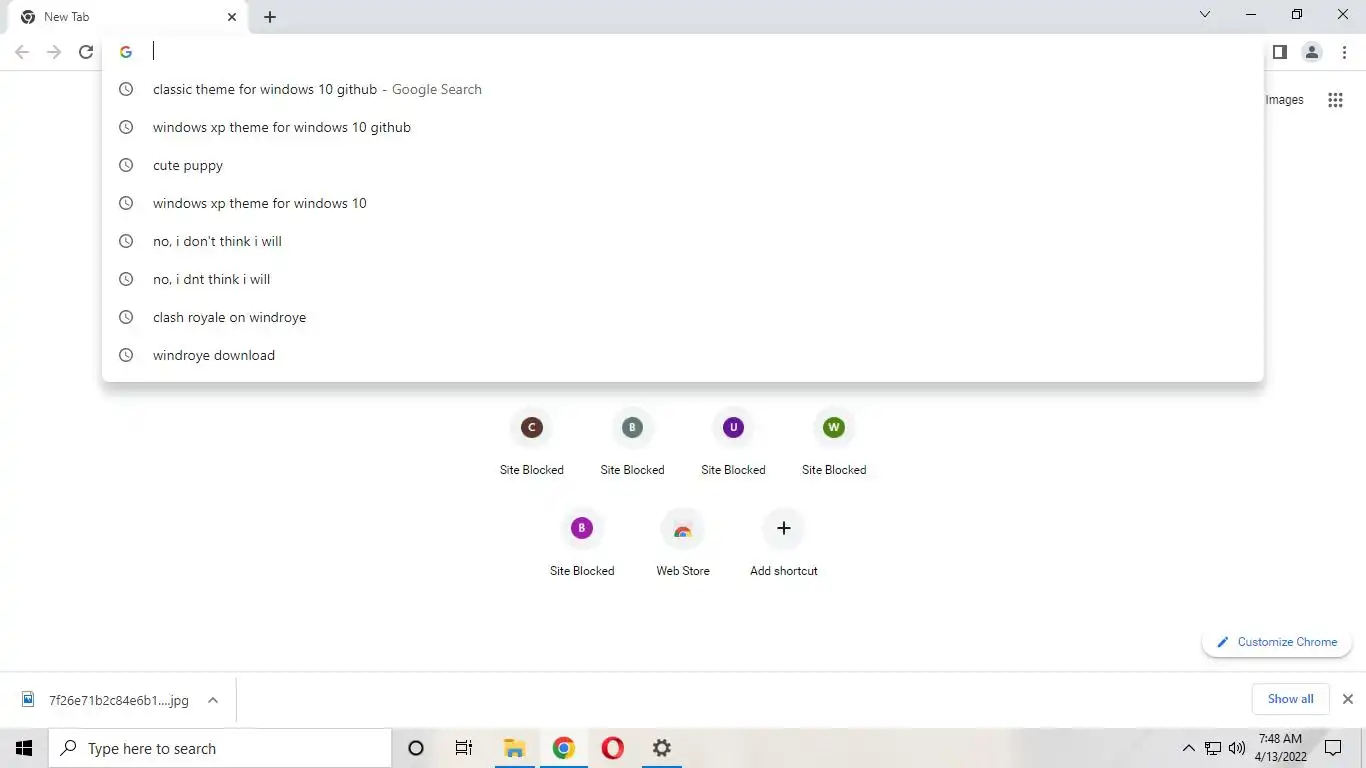Screen dimensions: 1366x768
Task: Open volume control tray icon
Action: click(x=1237, y=748)
